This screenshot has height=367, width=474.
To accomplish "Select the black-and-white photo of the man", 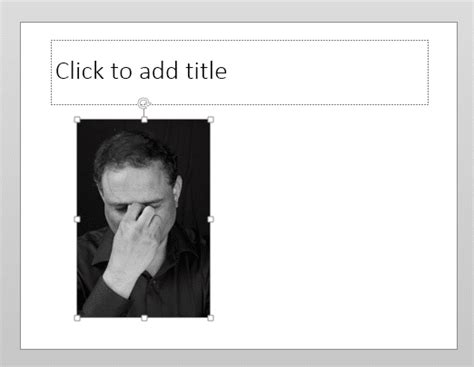I will click(x=144, y=218).
